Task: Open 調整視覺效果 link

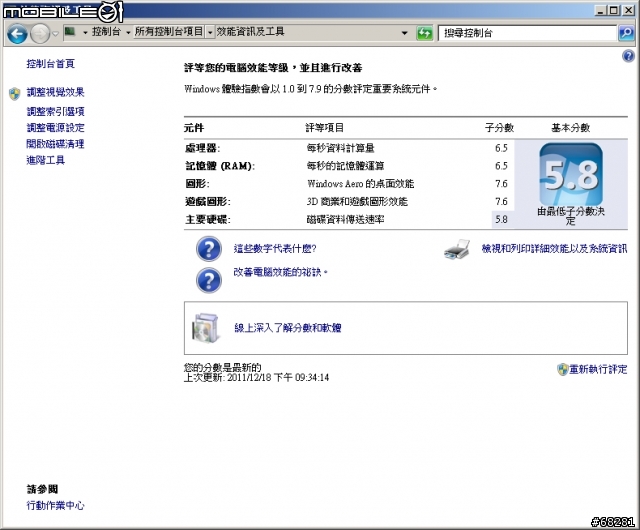Action: coord(56,92)
